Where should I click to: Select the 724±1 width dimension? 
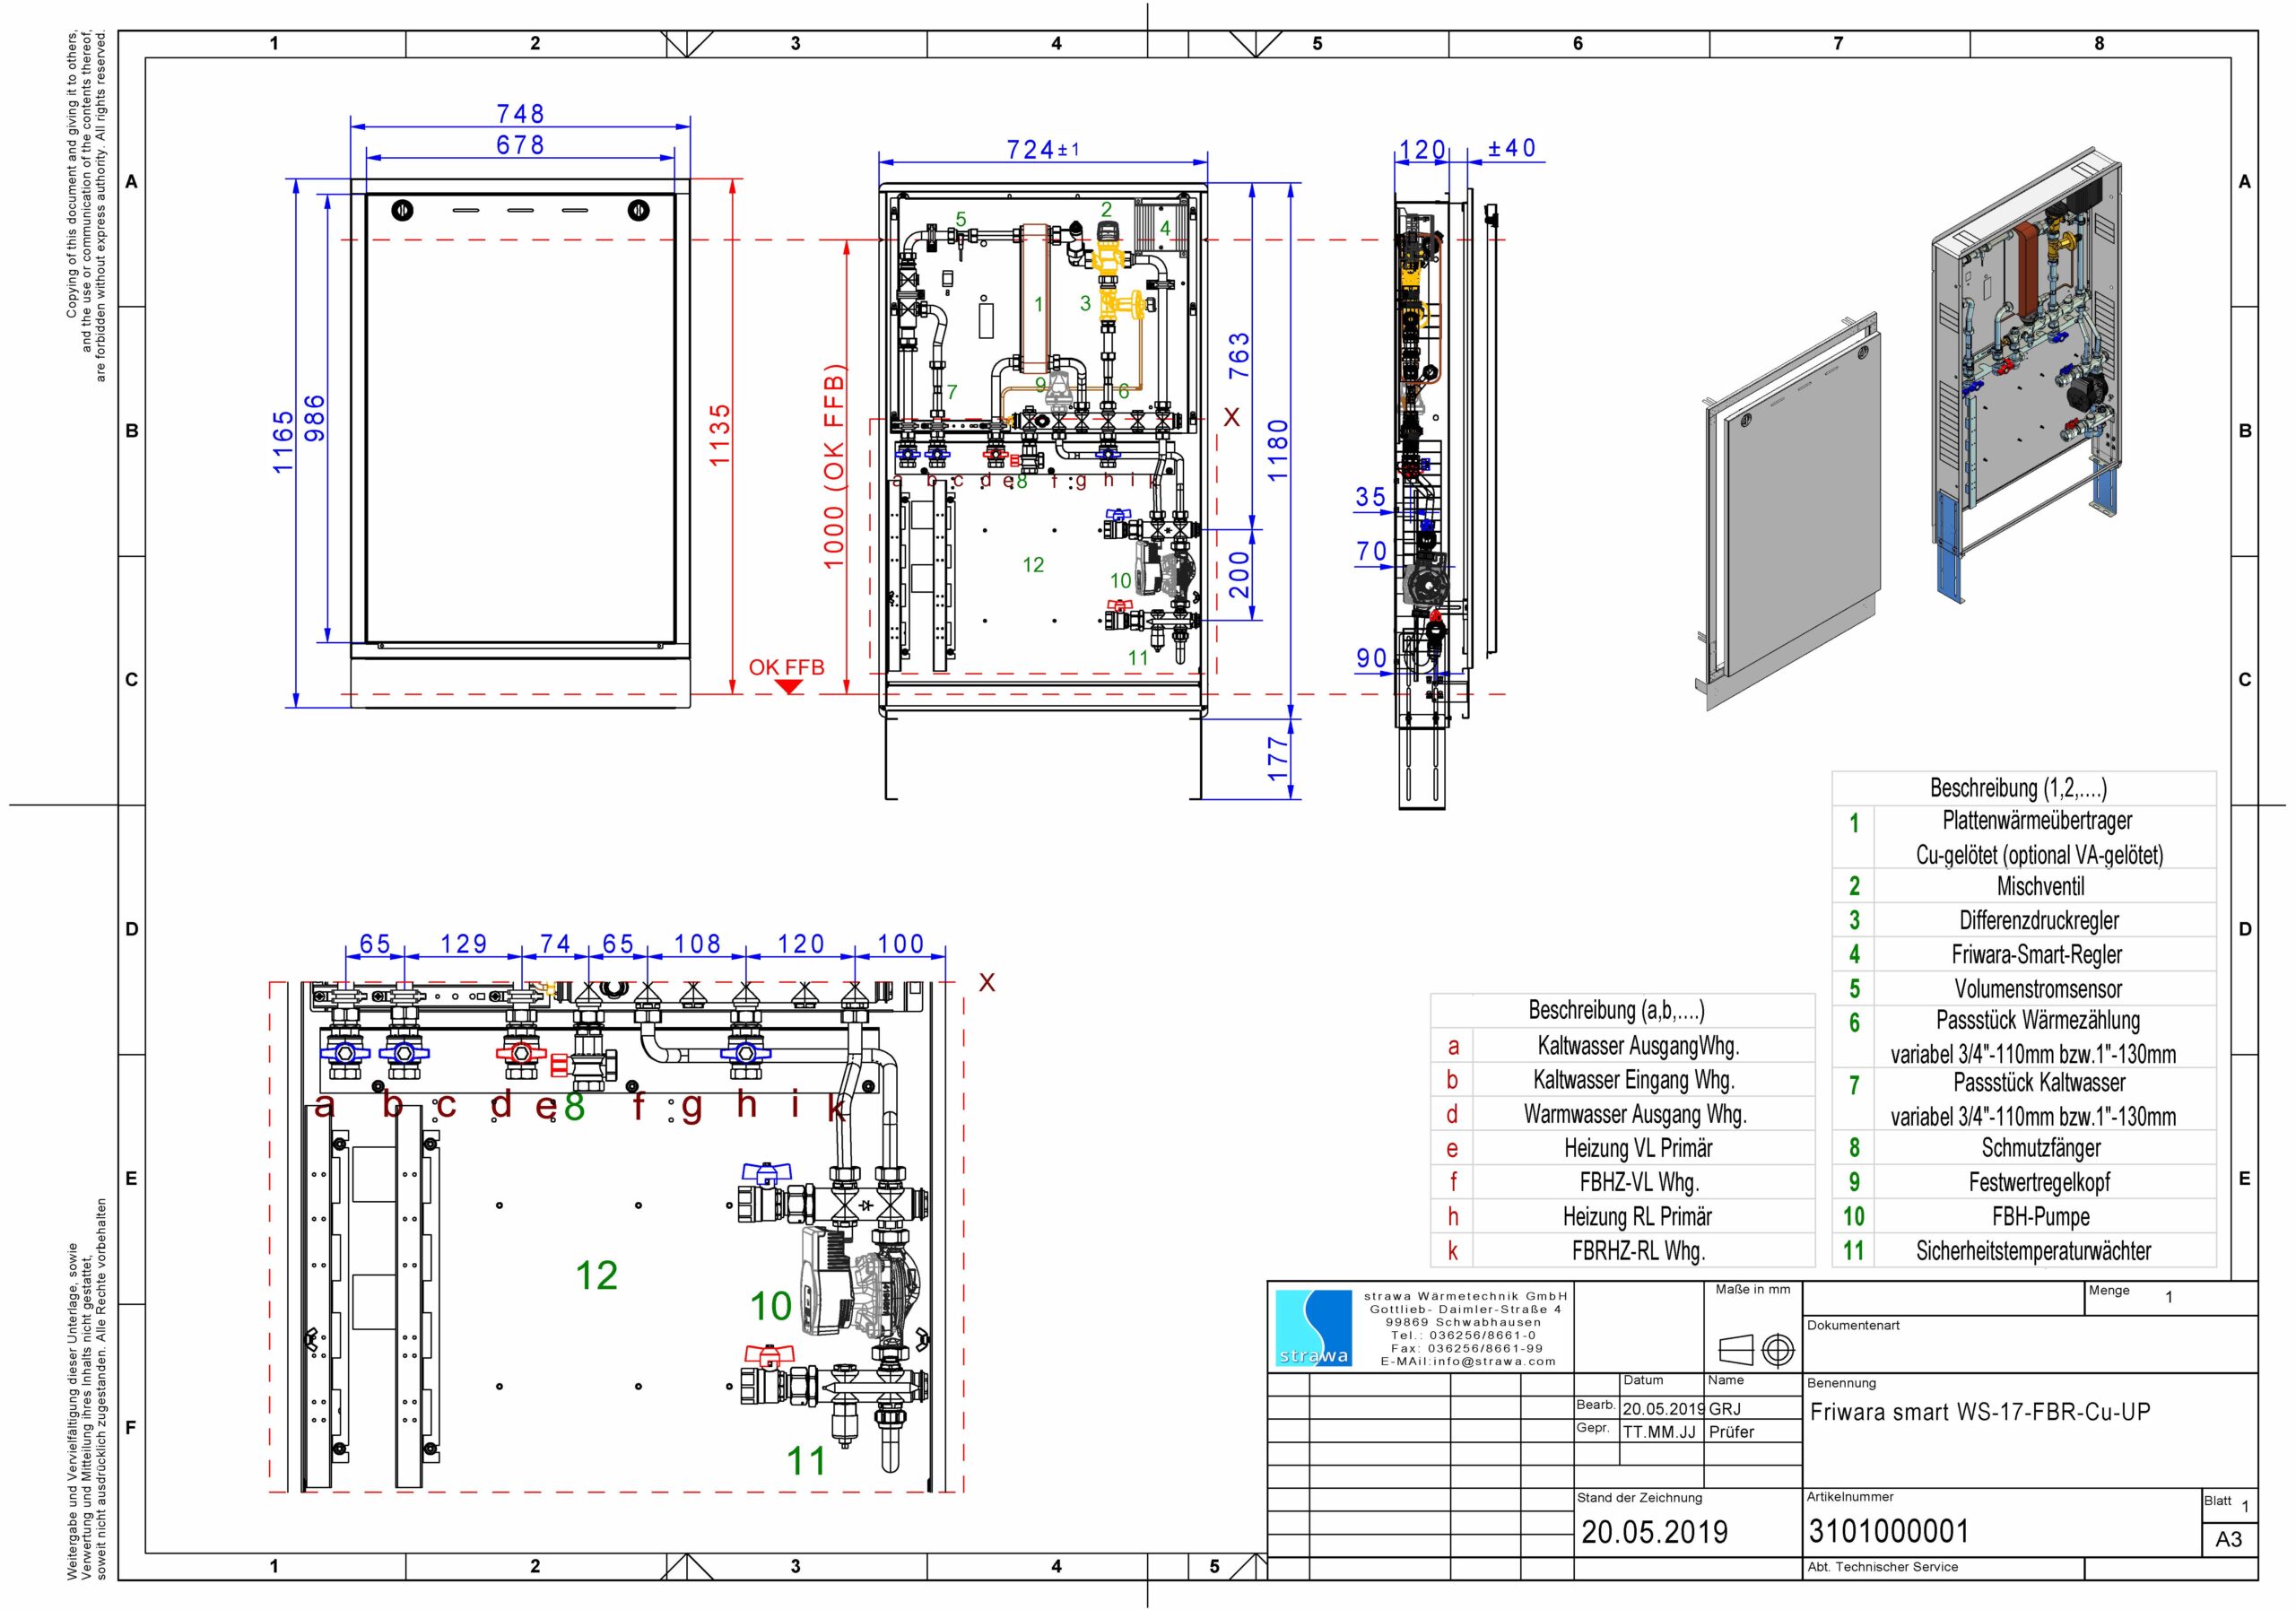pyautogui.click(x=1043, y=150)
